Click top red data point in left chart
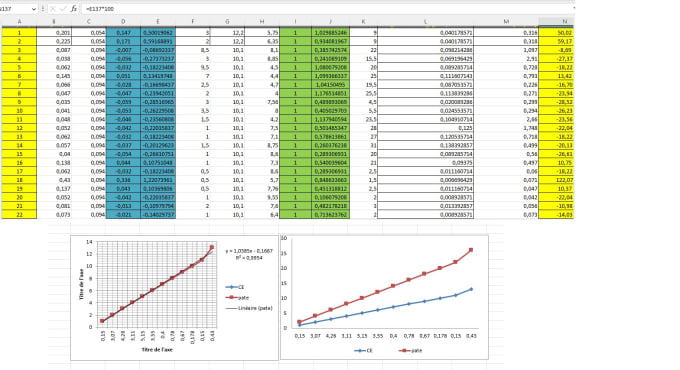The height and width of the screenshot is (370, 680). 212,247
